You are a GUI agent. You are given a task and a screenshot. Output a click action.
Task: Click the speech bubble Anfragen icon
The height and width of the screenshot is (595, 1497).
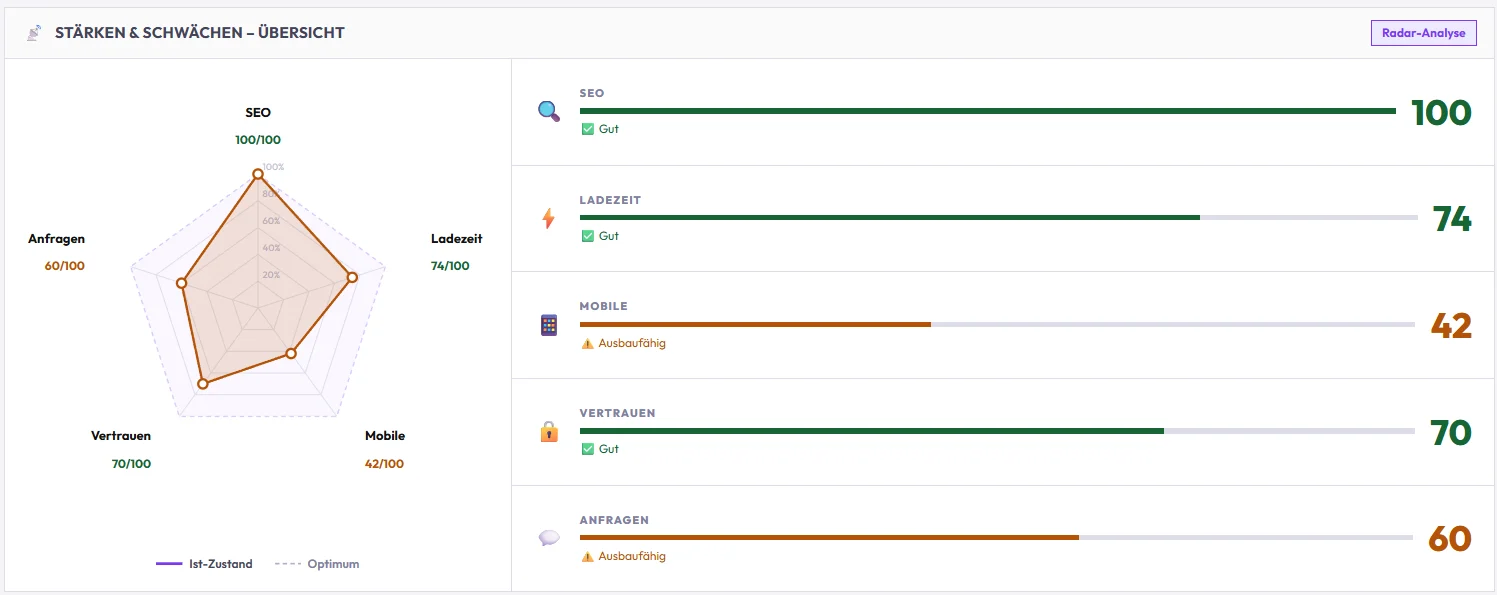coord(549,538)
